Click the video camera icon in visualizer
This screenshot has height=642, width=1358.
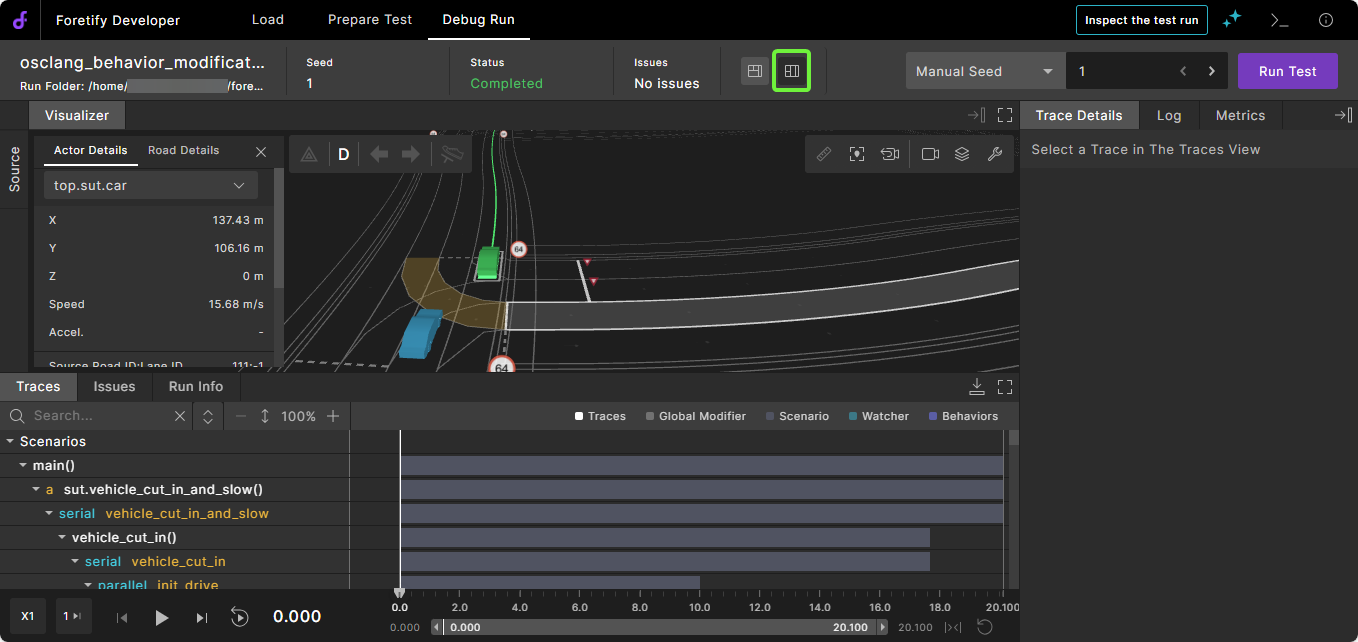pos(930,154)
